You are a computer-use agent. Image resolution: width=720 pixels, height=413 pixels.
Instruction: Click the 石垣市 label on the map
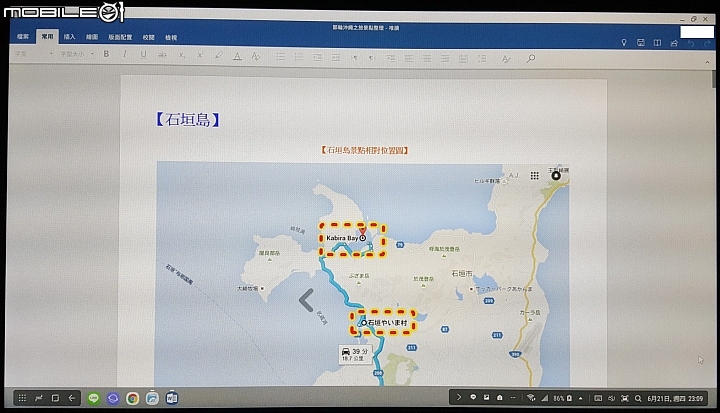tap(461, 273)
